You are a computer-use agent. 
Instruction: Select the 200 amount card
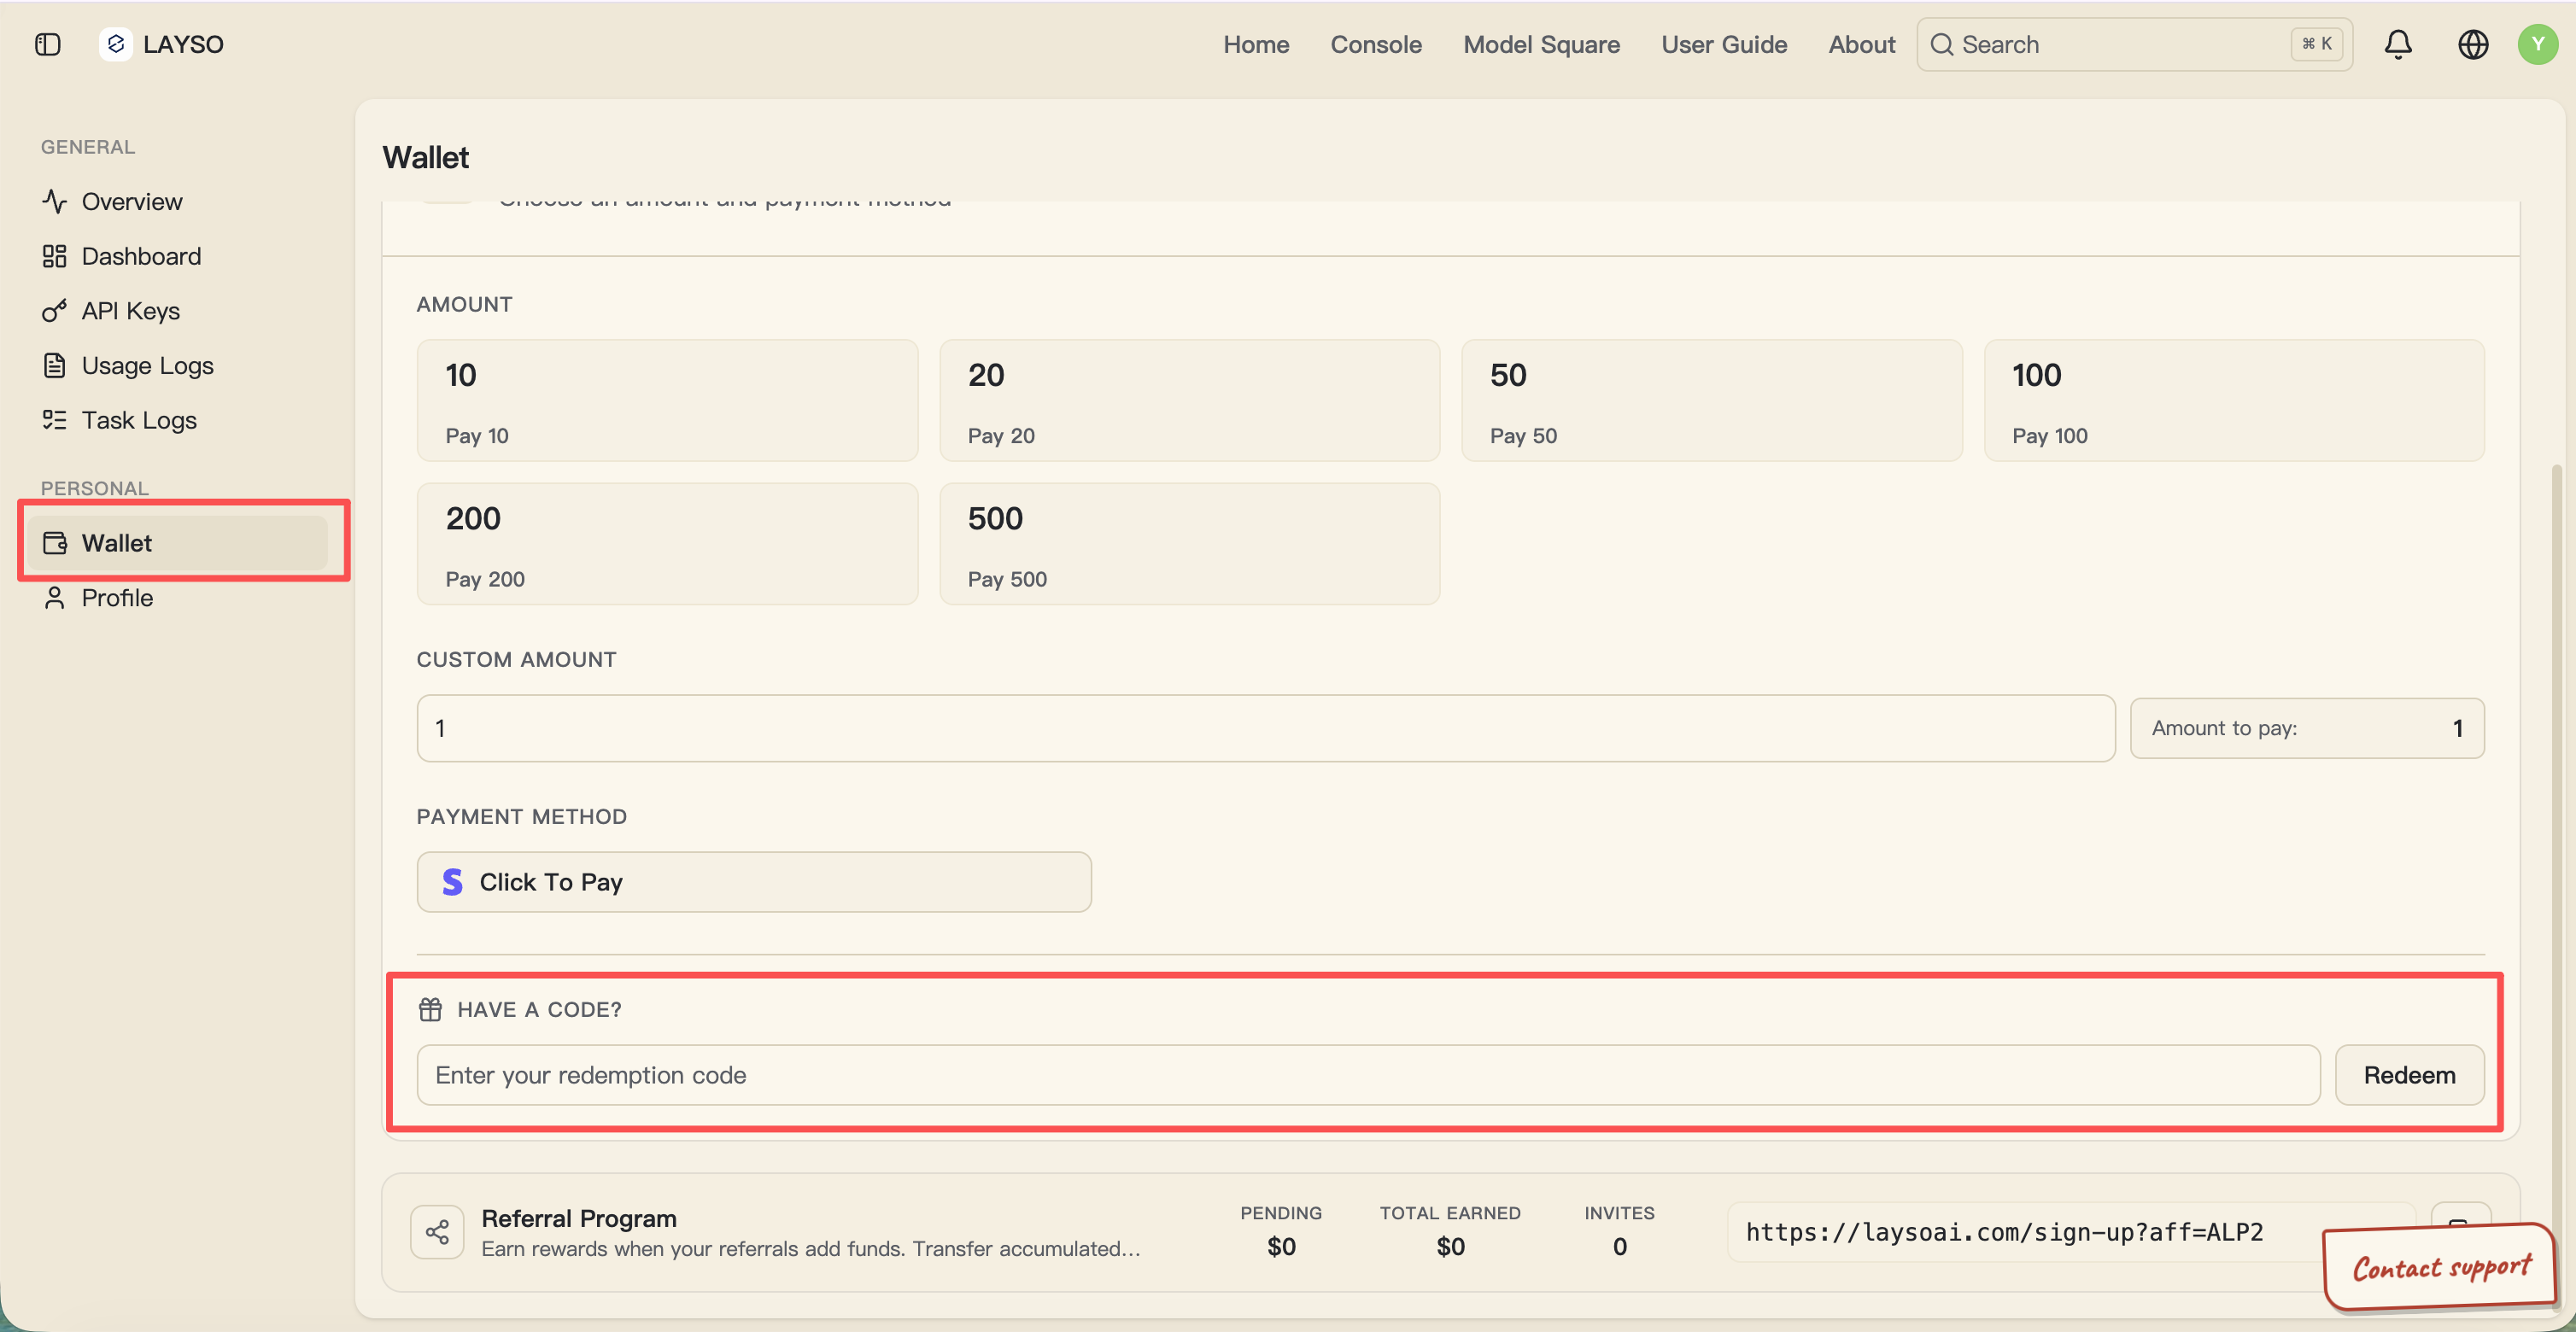point(667,544)
